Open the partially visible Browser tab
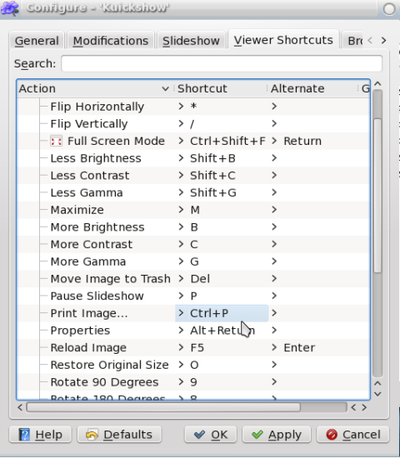Screen dimensions: 400x458 [354, 41]
